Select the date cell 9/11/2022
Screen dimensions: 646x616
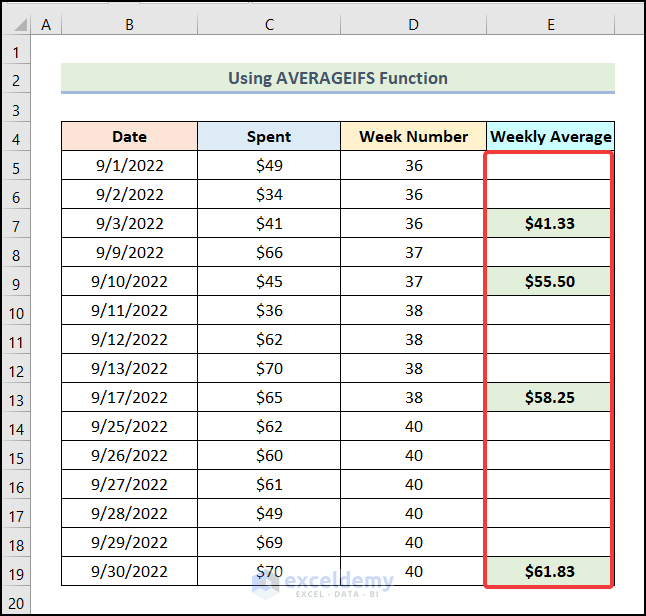(129, 310)
